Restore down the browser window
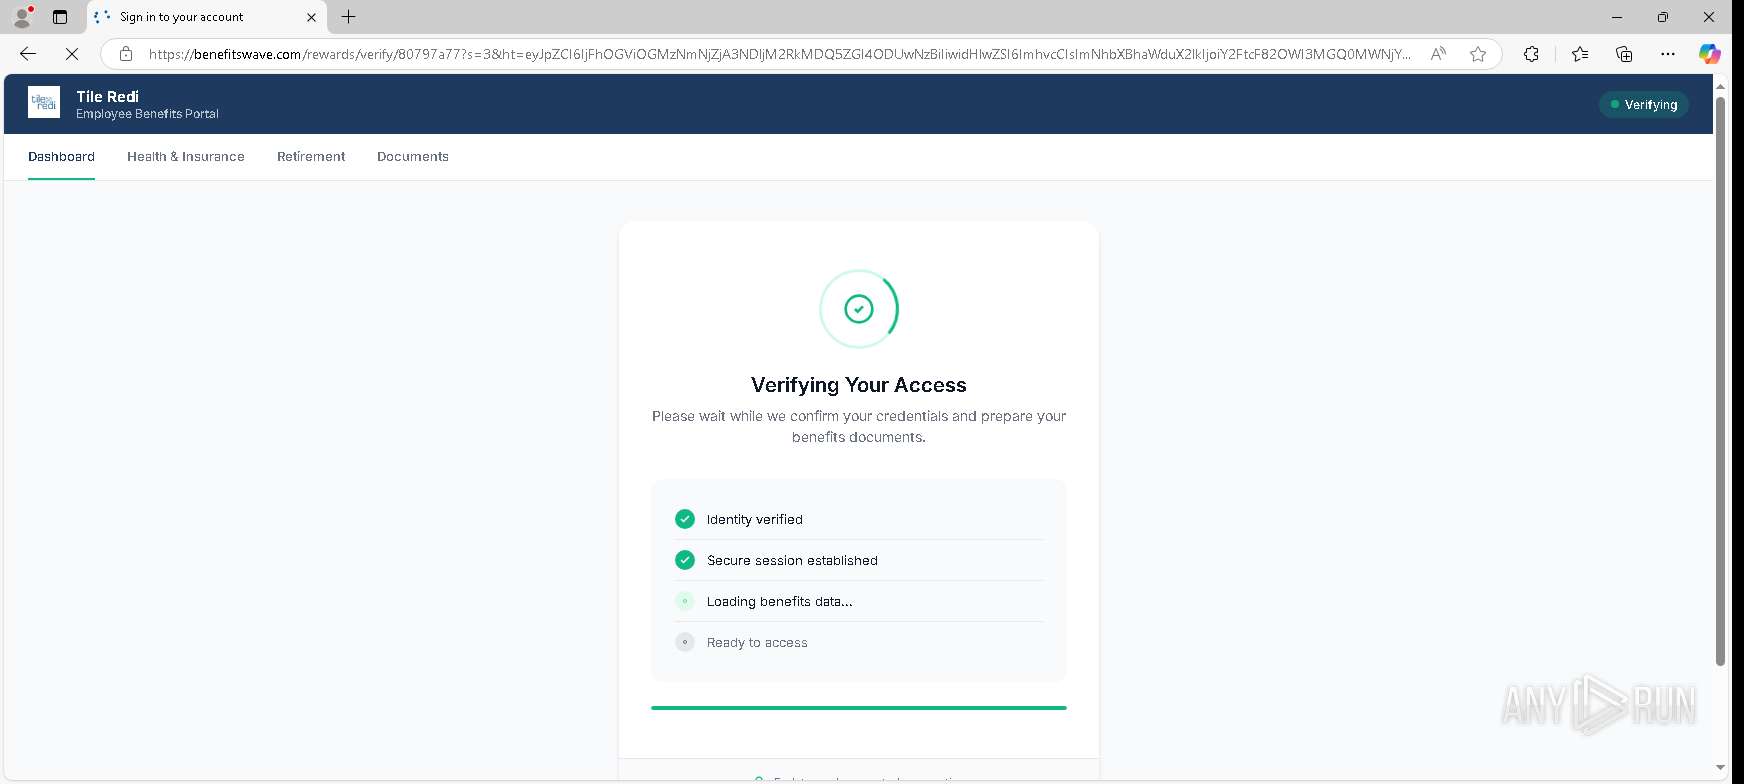 coord(1662,17)
